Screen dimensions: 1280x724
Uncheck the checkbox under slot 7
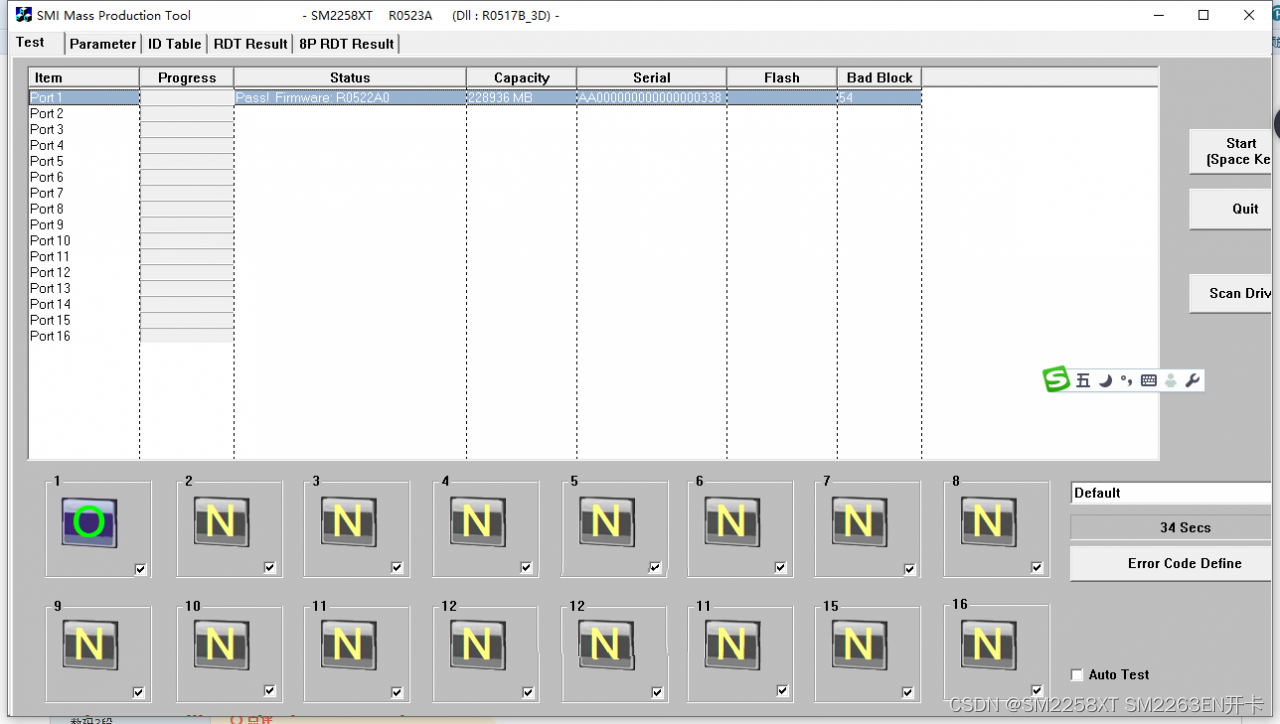click(x=909, y=569)
